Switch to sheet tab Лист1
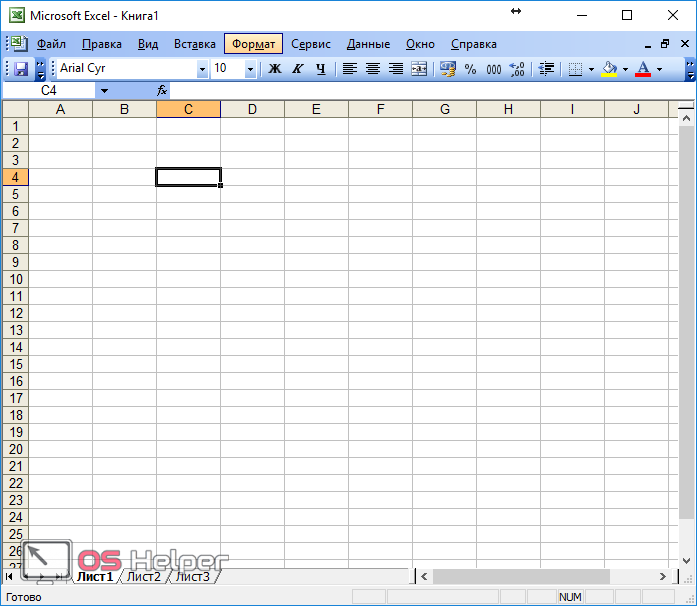This screenshot has height=606, width=697. pos(95,577)
